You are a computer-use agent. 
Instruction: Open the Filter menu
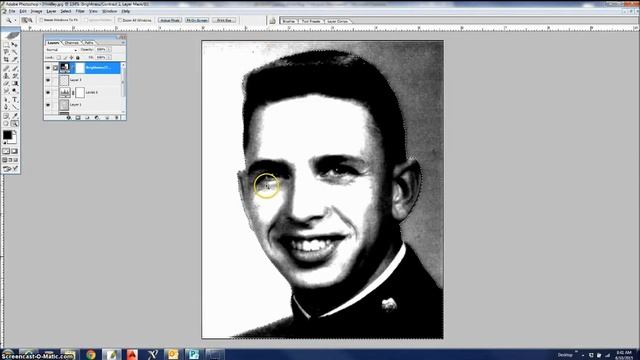(x=80, y=11)
